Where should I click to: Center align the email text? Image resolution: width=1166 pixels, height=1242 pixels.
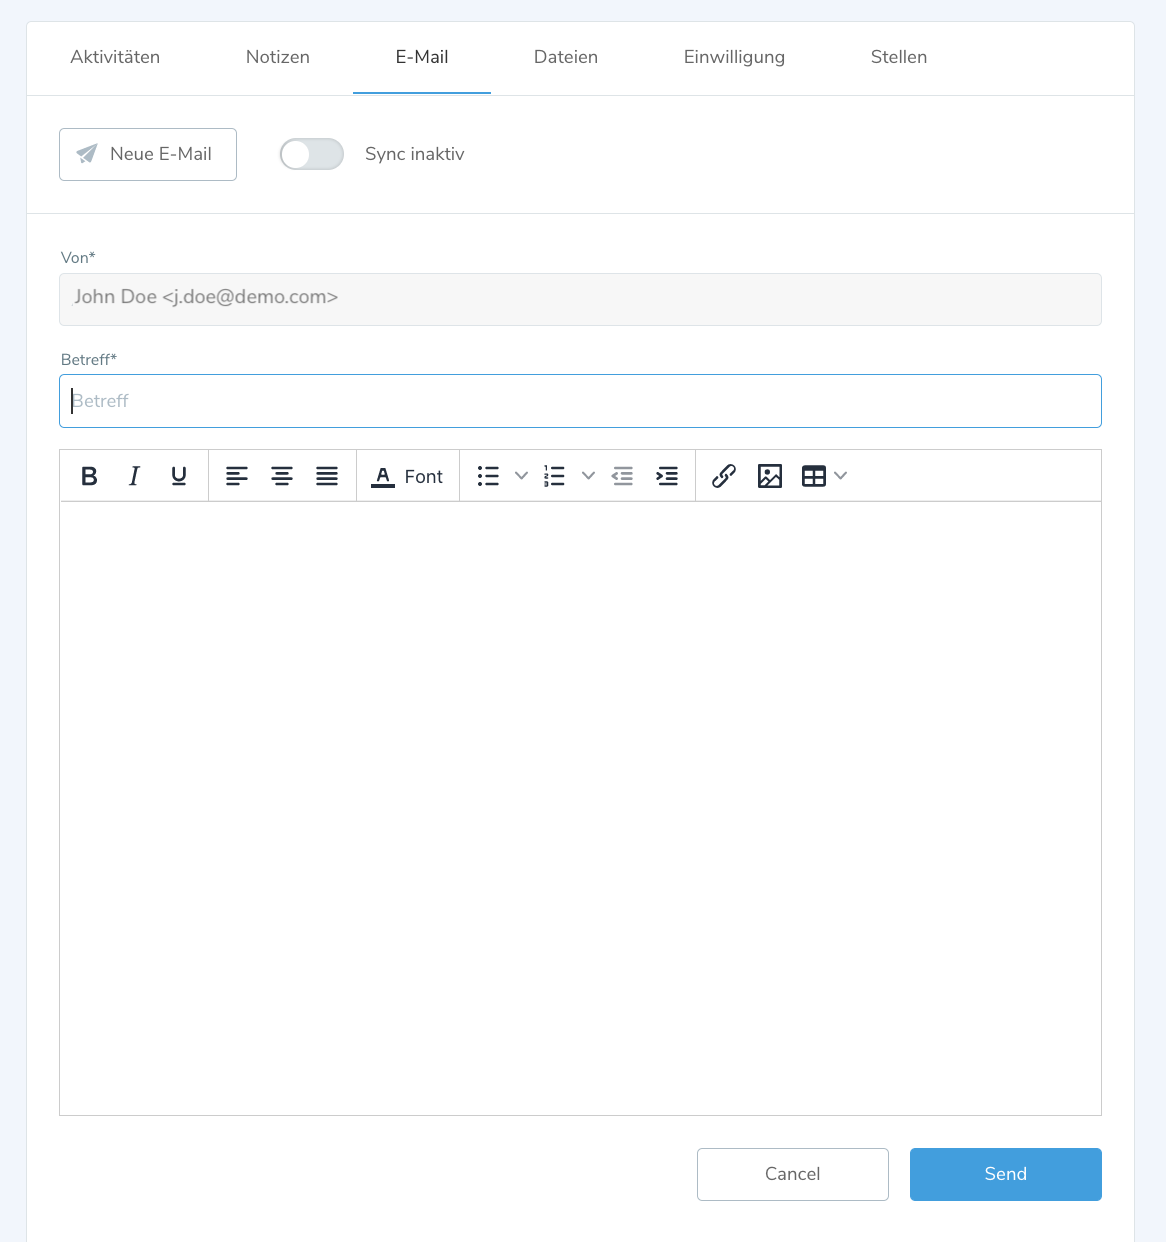282,476
